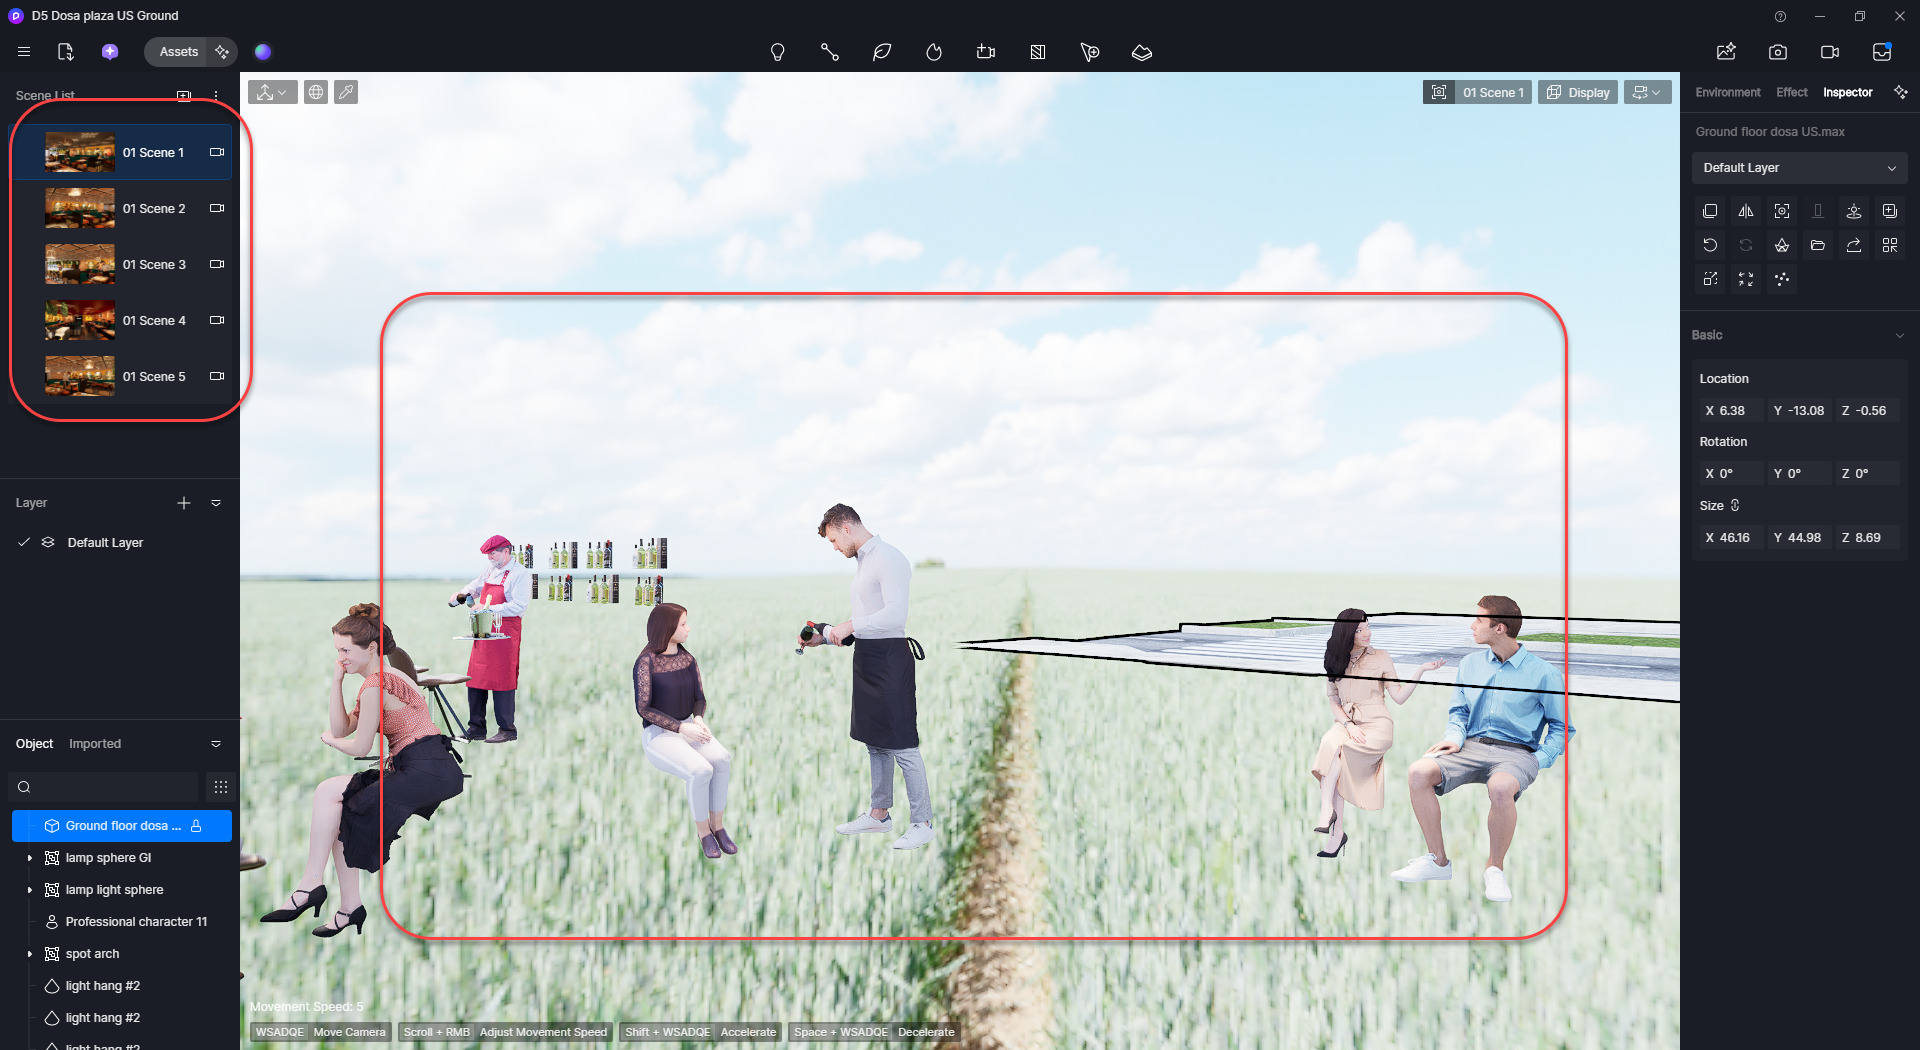Toggle Default Layer visibility checkmark
The height and width of the screenshot is (1050, 1920).
(x=24, y=542)
